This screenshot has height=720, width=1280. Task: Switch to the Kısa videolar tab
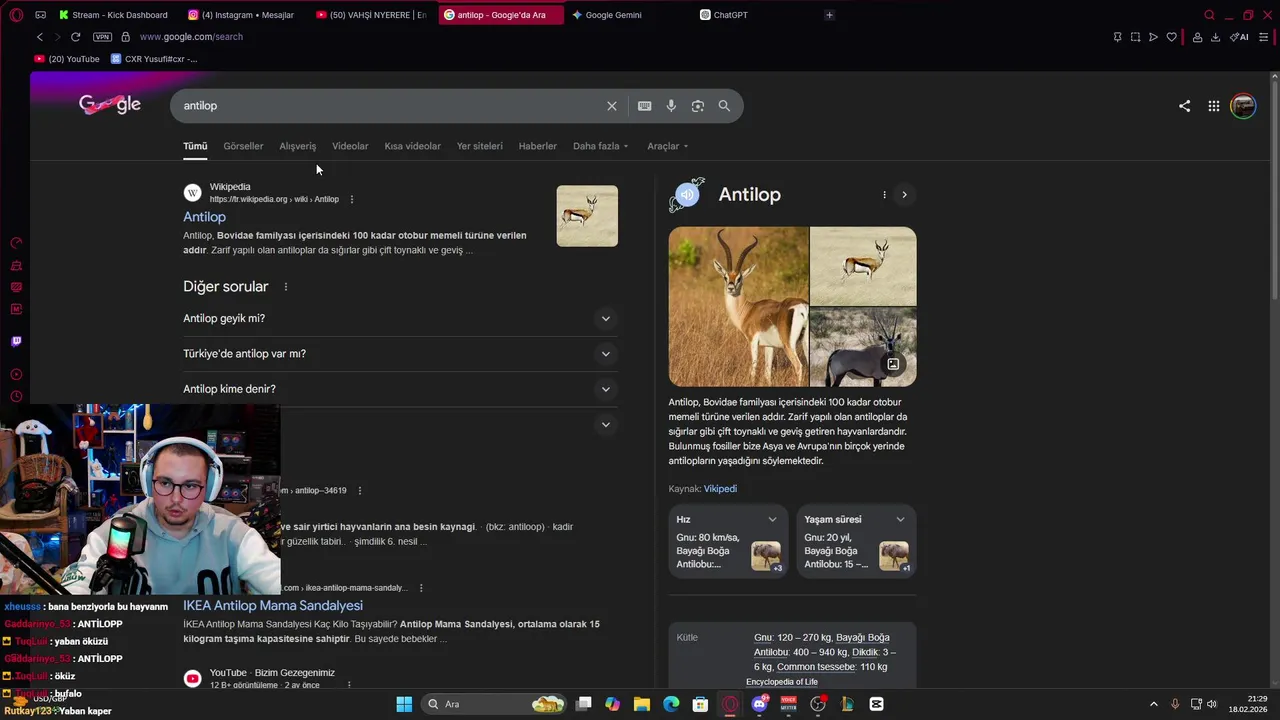coord(412,146)
